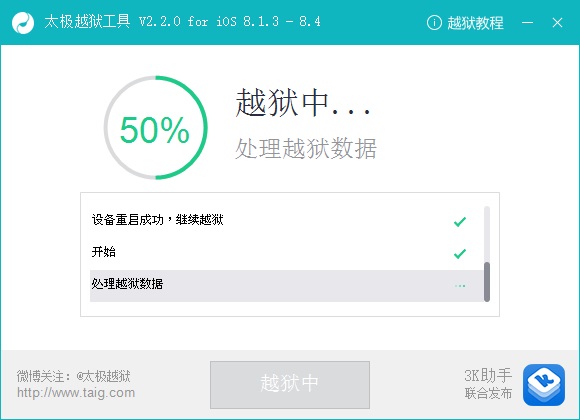Click the disabled 越狱中 button
This screenshot has height=420, width=580.
pos(290,384)
